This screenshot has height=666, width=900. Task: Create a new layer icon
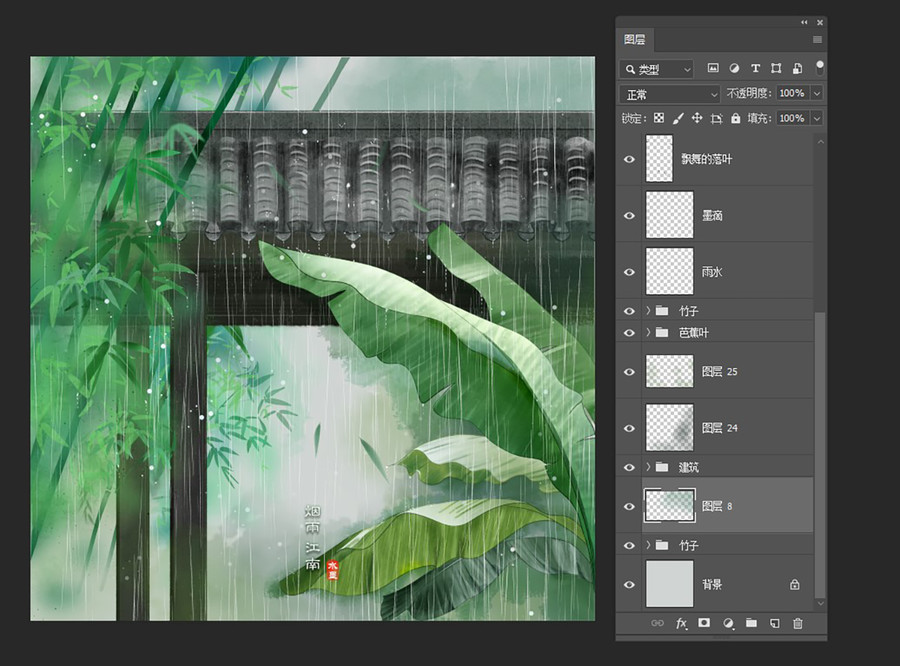click(x=775, y=624)
